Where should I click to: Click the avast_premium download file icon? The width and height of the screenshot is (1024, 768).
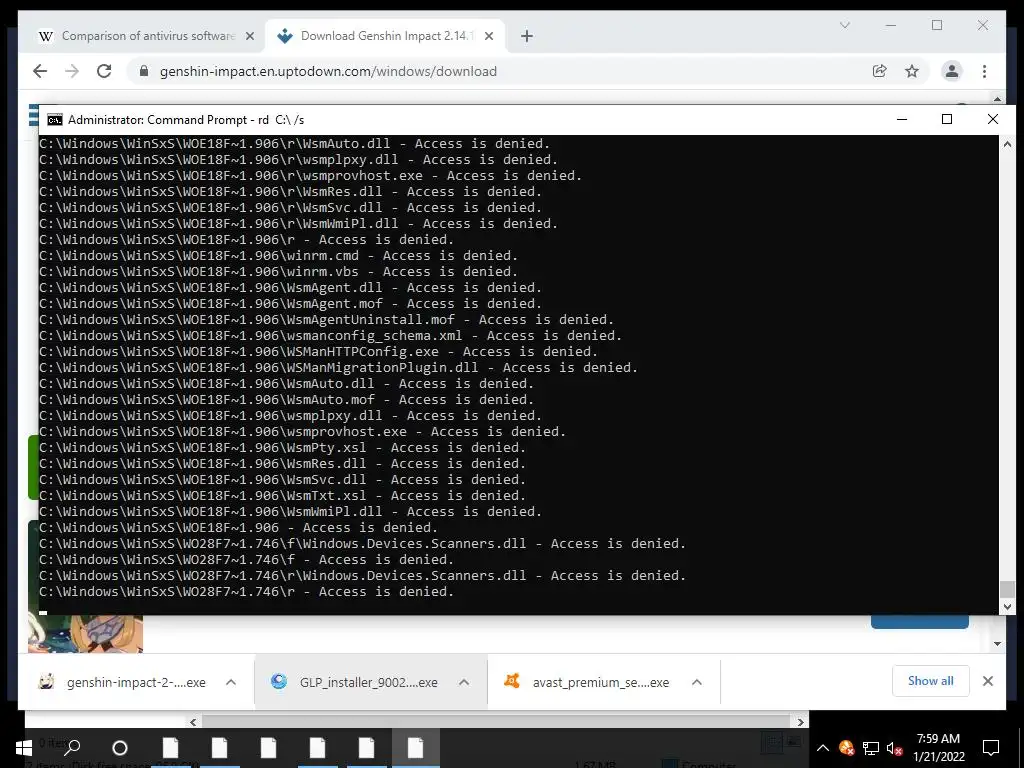[x=512, y=681]
